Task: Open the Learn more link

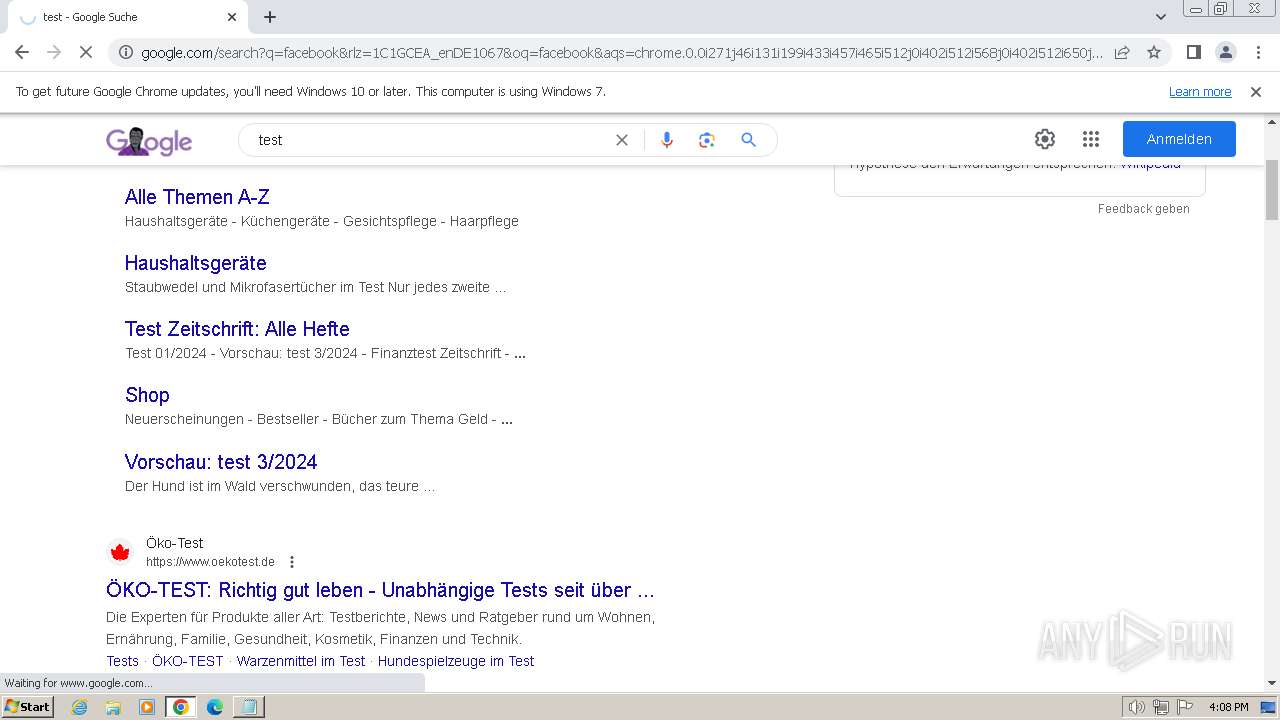Action: [x=1200, y=91]
